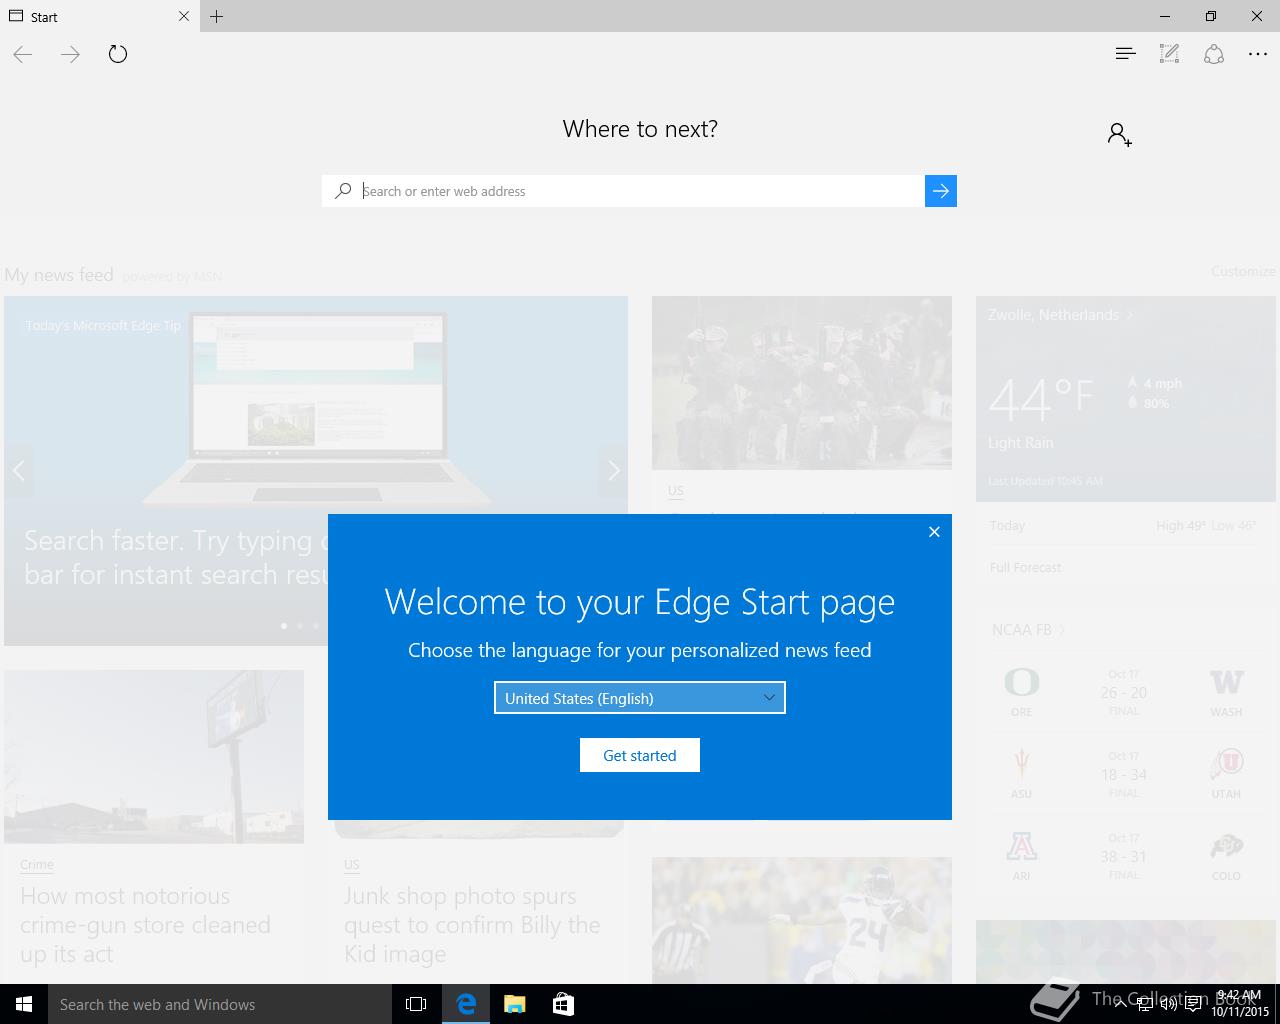This screenshot has width=1280, height=1024.
Task: Go forward using the forward arrow
Action: 70,55
